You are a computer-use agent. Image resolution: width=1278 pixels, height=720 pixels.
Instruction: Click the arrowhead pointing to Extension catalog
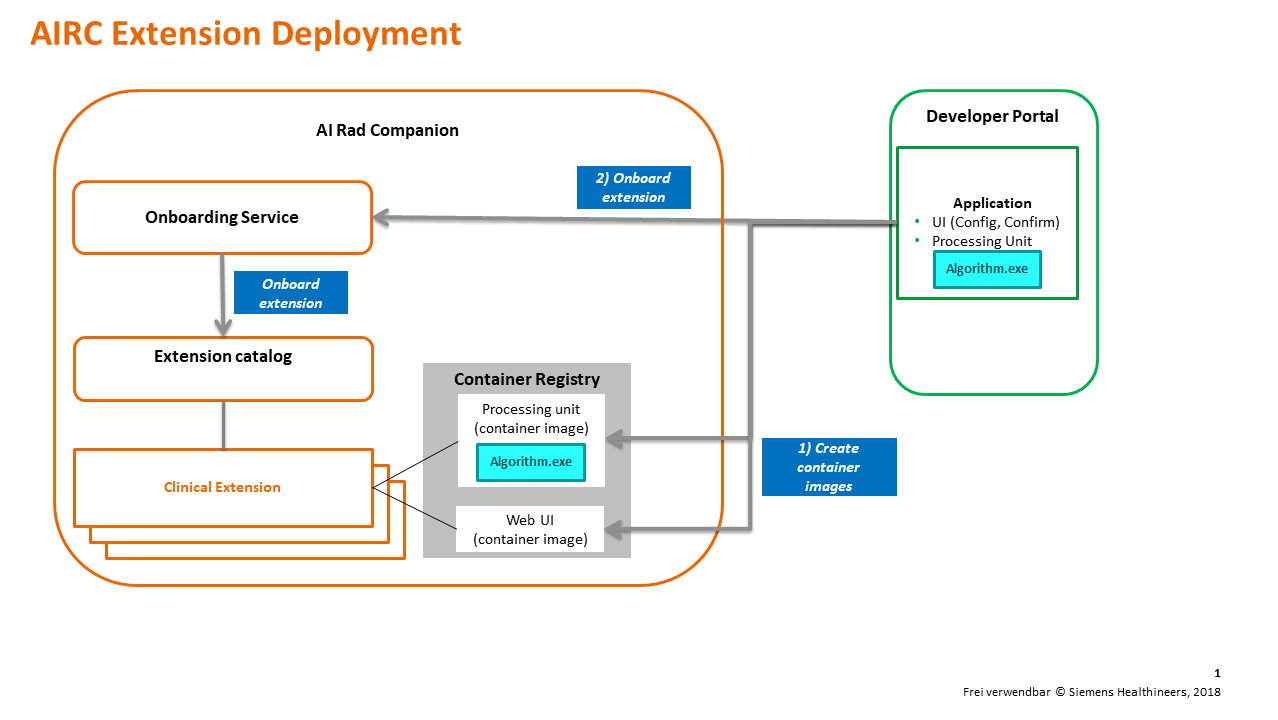point(222,327)
